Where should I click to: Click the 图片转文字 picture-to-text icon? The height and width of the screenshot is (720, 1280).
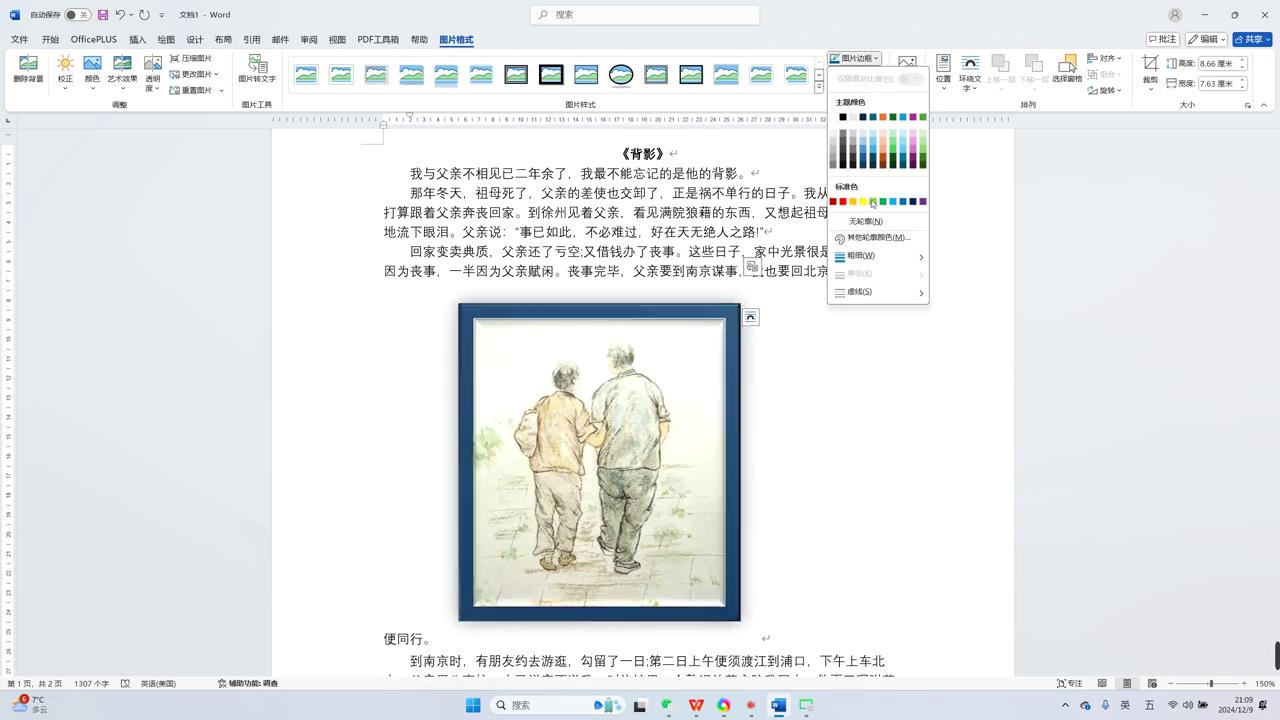[x=257, y=68]
